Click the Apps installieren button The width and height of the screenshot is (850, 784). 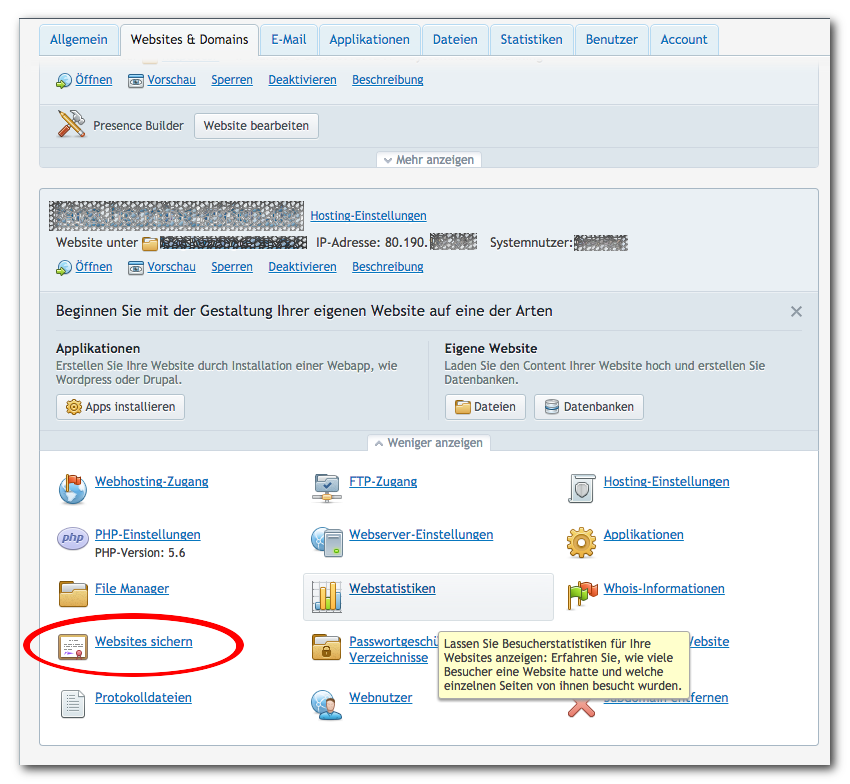coord(120,407)
